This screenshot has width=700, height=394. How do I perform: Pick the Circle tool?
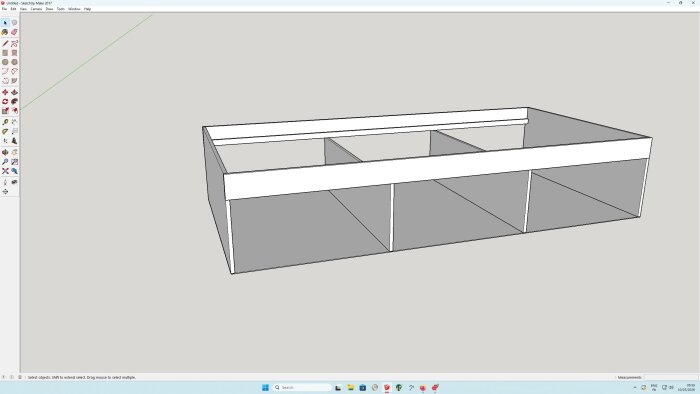coord(5,62)
